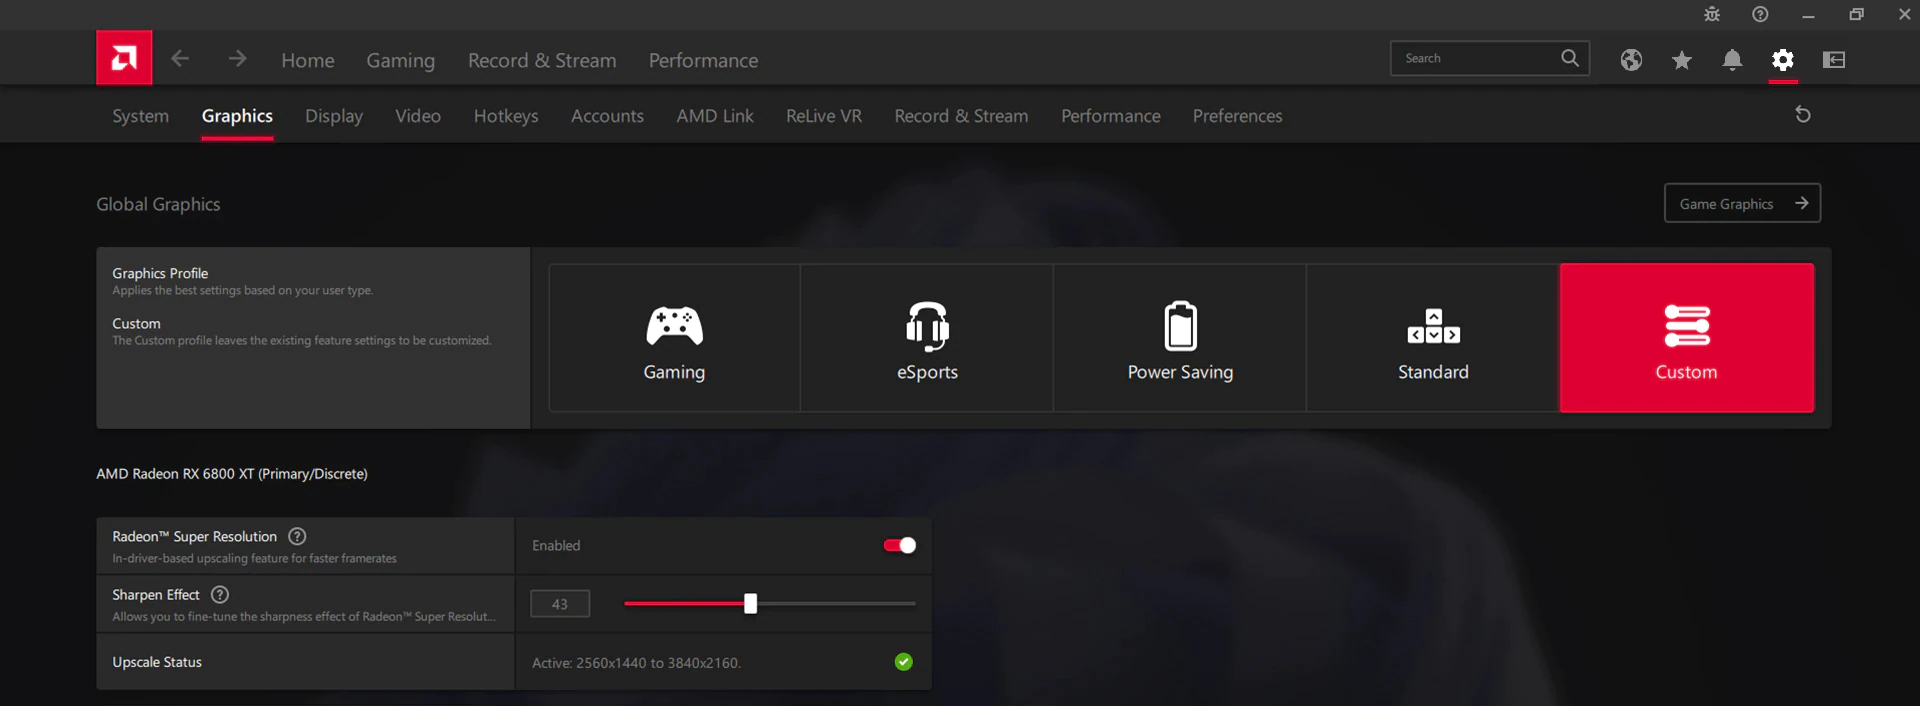1920x706 pixels.
Task: Open the help question mark icon
Action: coord(1760,14)
